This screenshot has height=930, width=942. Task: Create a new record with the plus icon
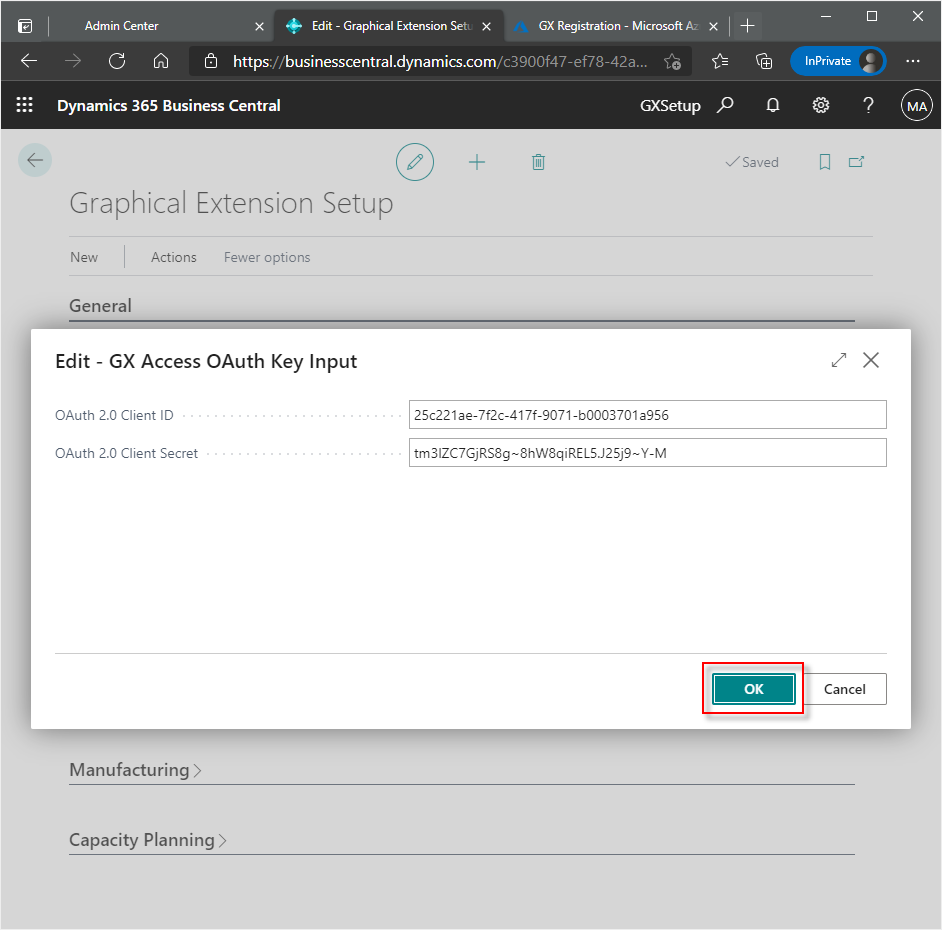click(477, 162)
